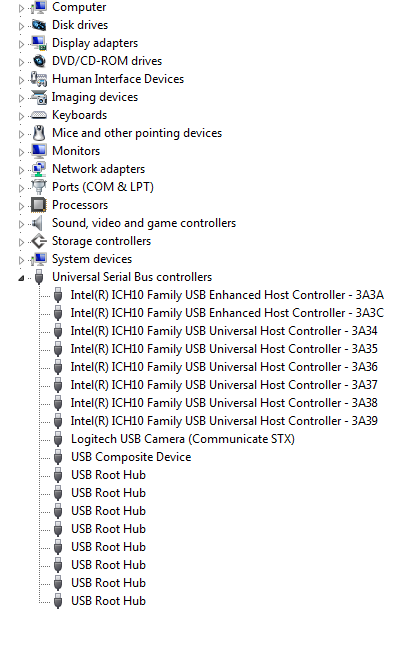Expand the Ports (COM & LPT) category
The height and width of the screenshot is (663, 413).
pos(21,188)
